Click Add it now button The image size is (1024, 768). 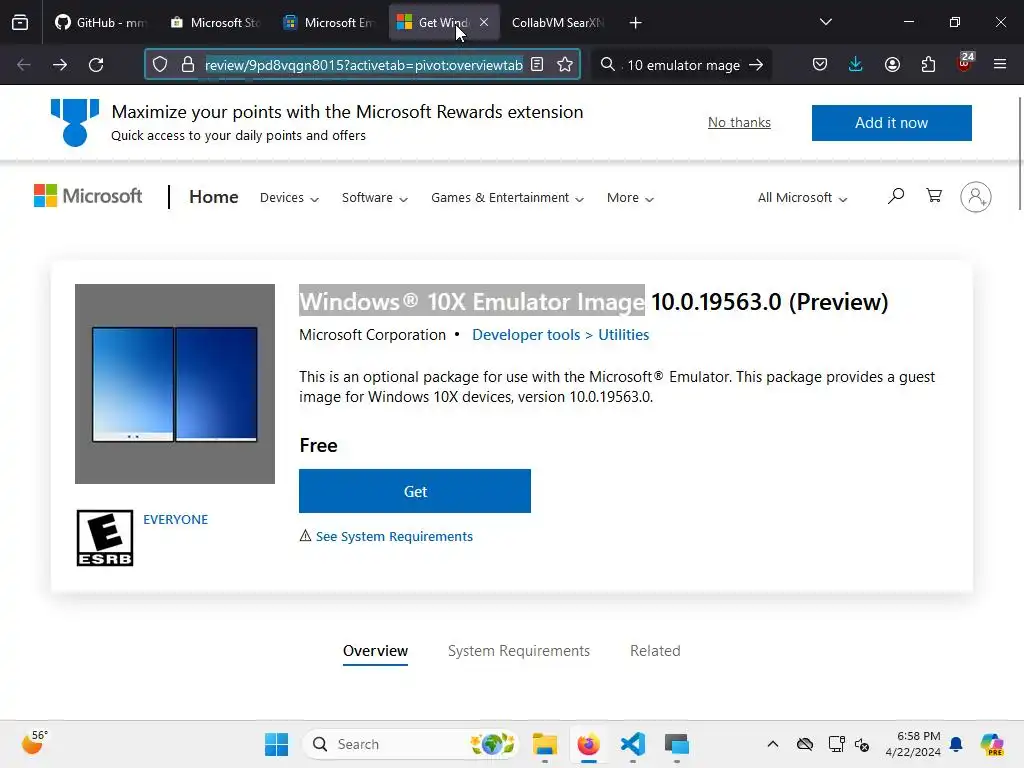pyautogui.click(x=891, y=123)
